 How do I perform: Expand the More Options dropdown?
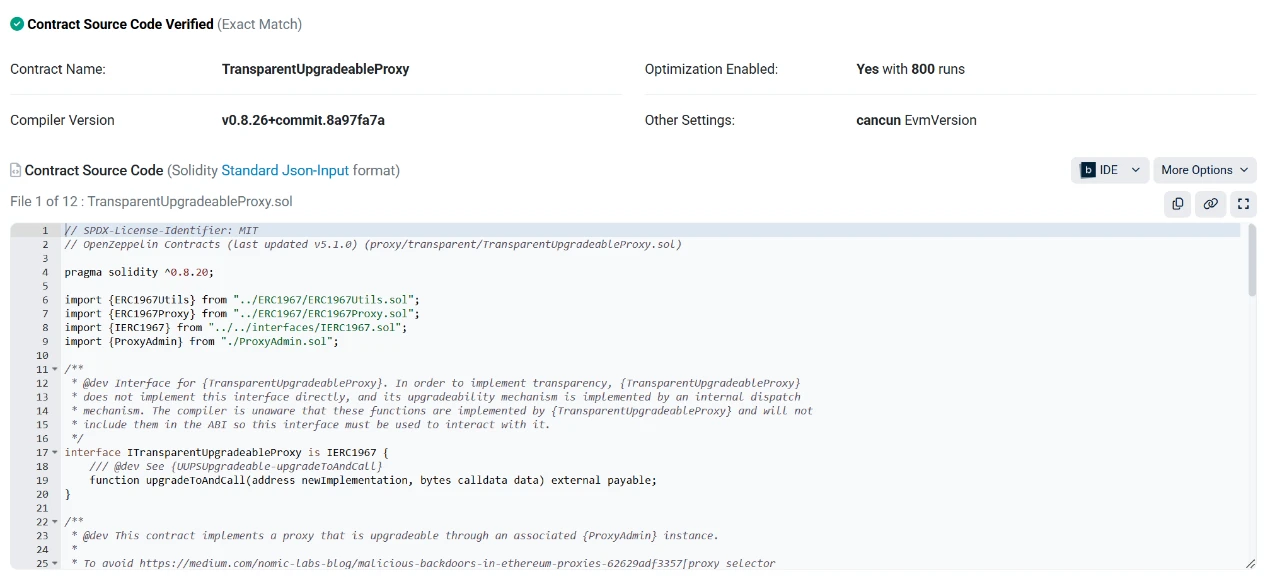pos(1204,170)
